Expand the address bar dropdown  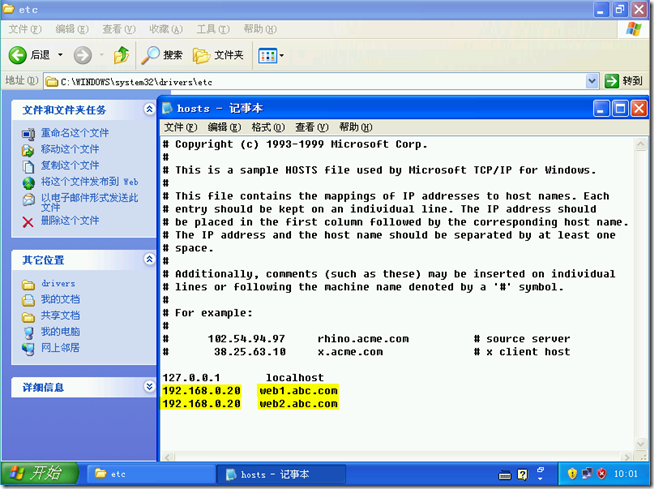592,81
